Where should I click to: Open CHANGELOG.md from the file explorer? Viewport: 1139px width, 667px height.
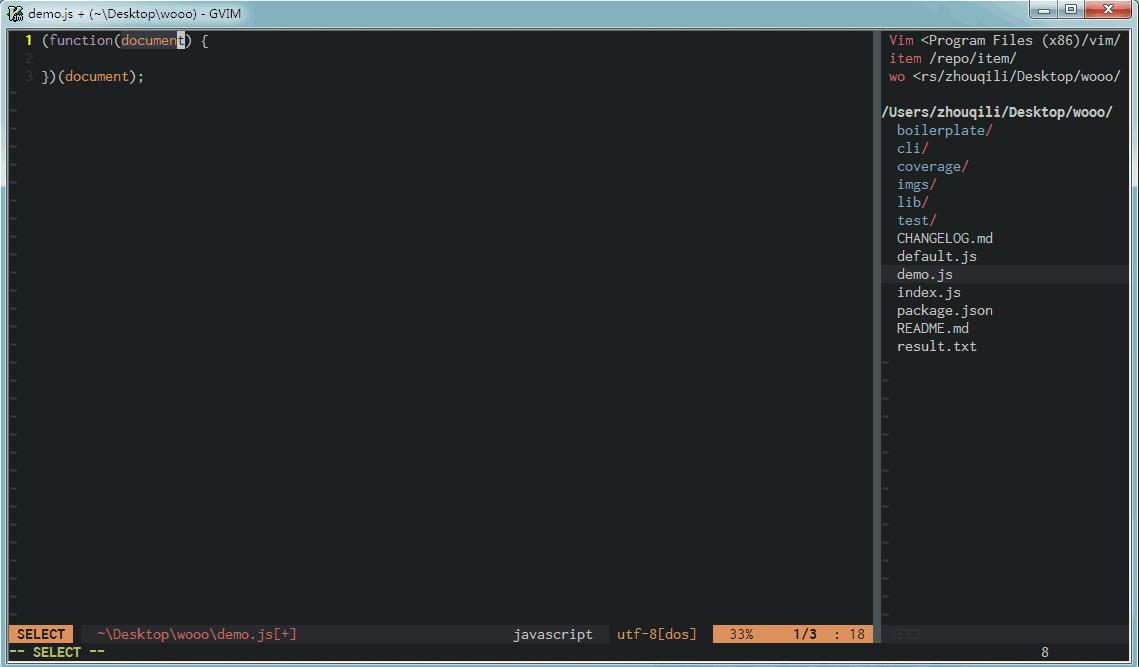[944, 238]
